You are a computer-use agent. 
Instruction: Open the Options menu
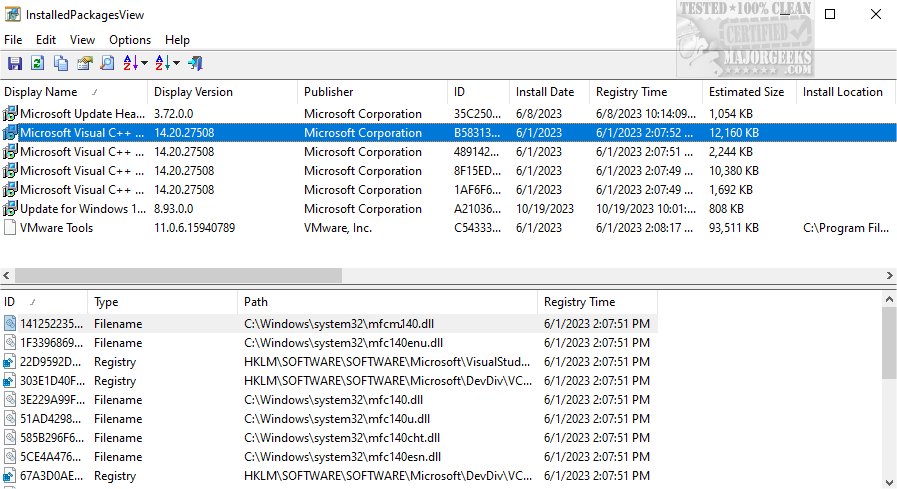pos(130,40)
